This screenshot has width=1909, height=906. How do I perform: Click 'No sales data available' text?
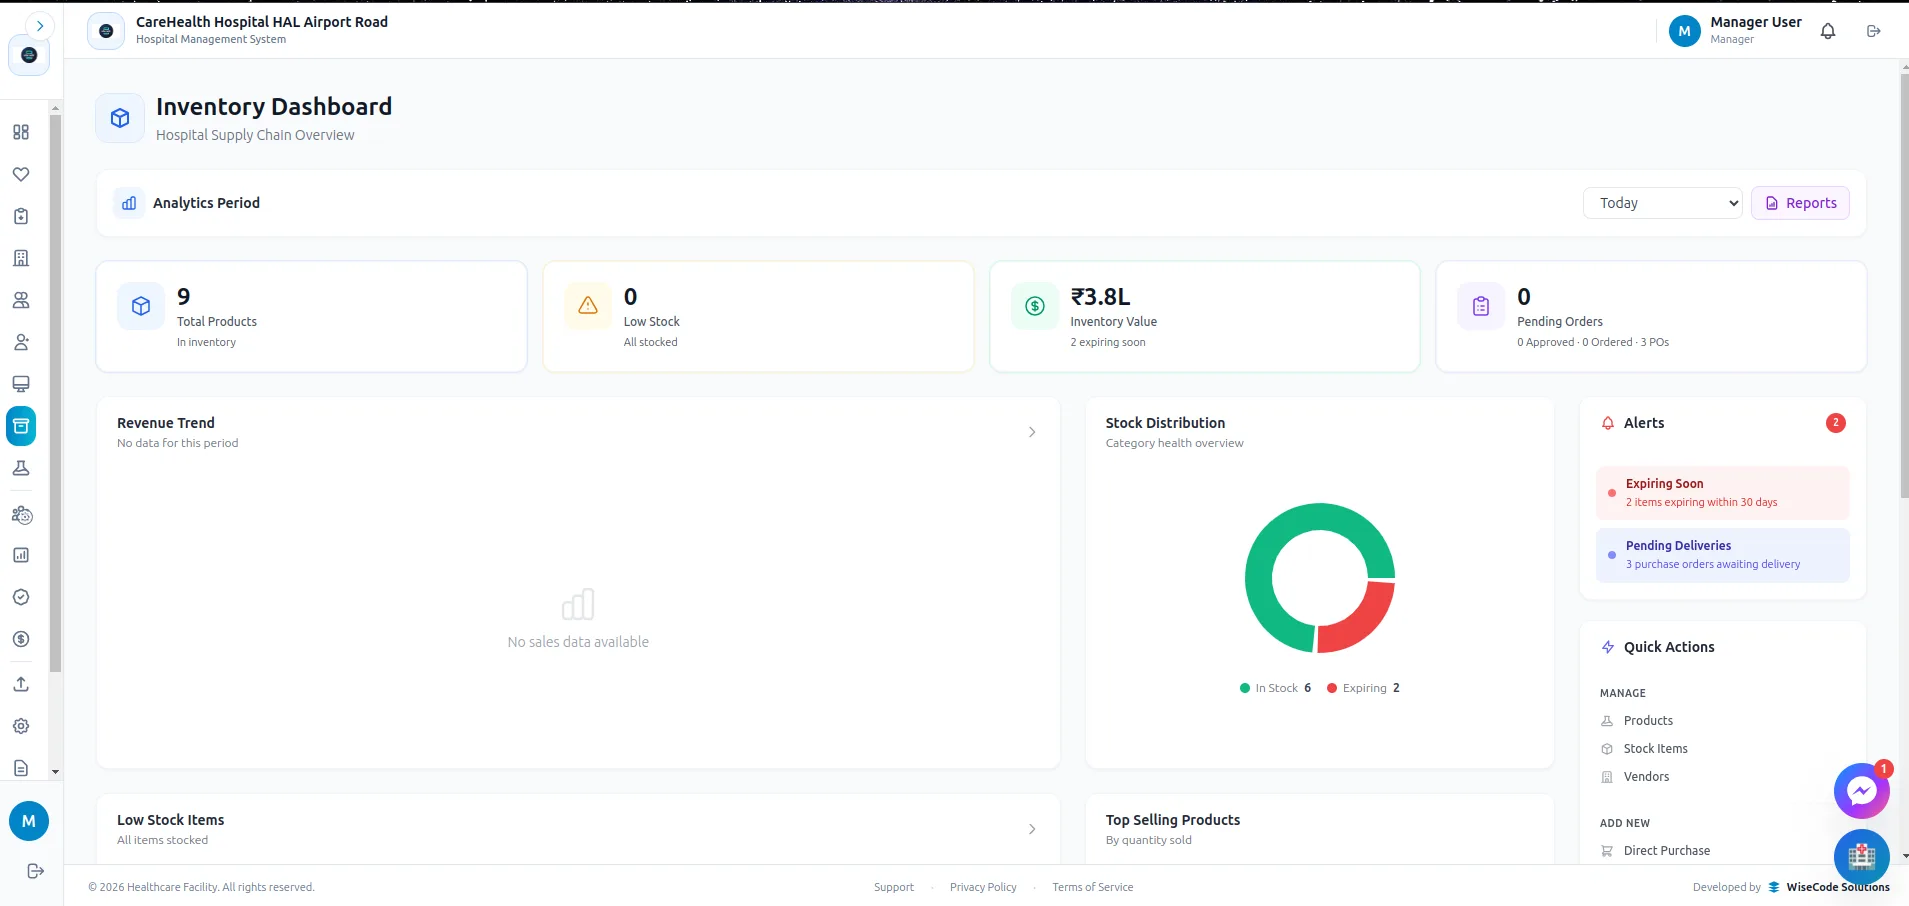(578, 642)
